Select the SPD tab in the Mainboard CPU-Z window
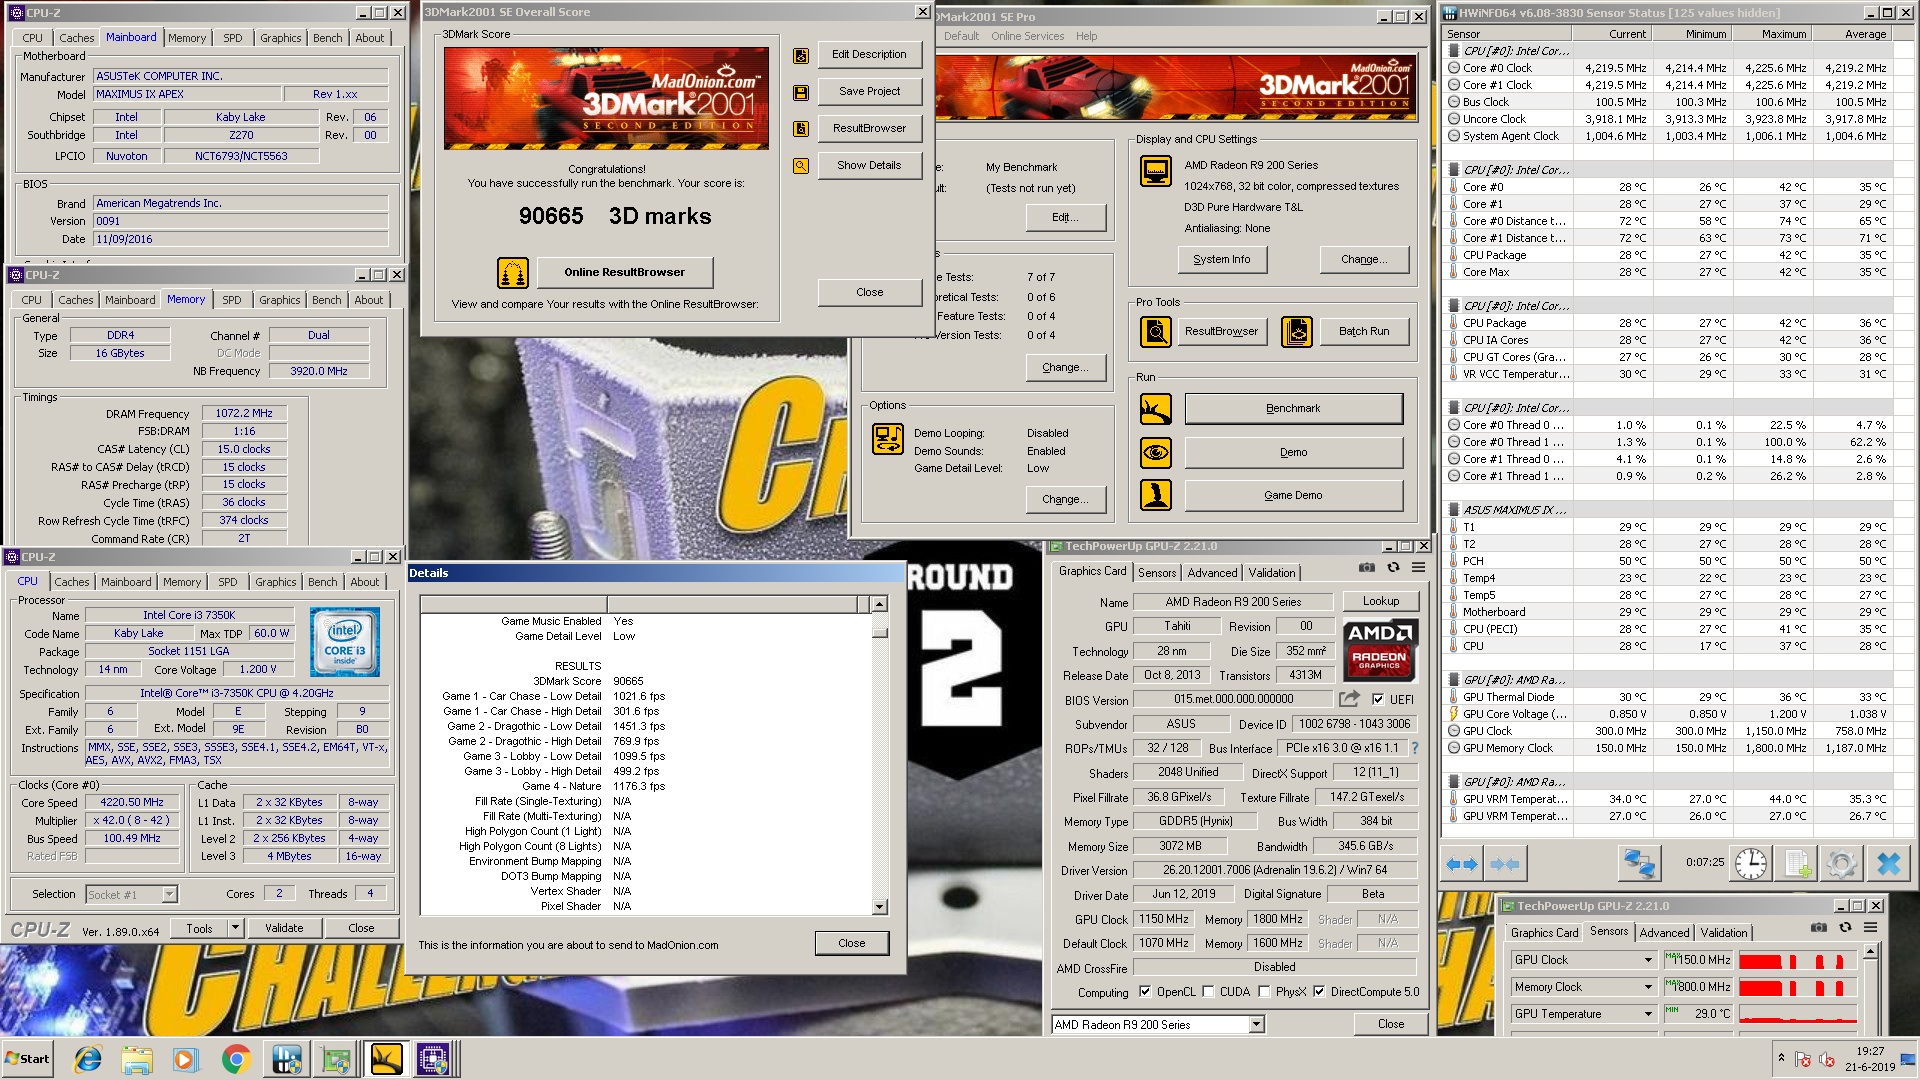The height and width of the screenshot is (1080, 1920). click(233, 38)
